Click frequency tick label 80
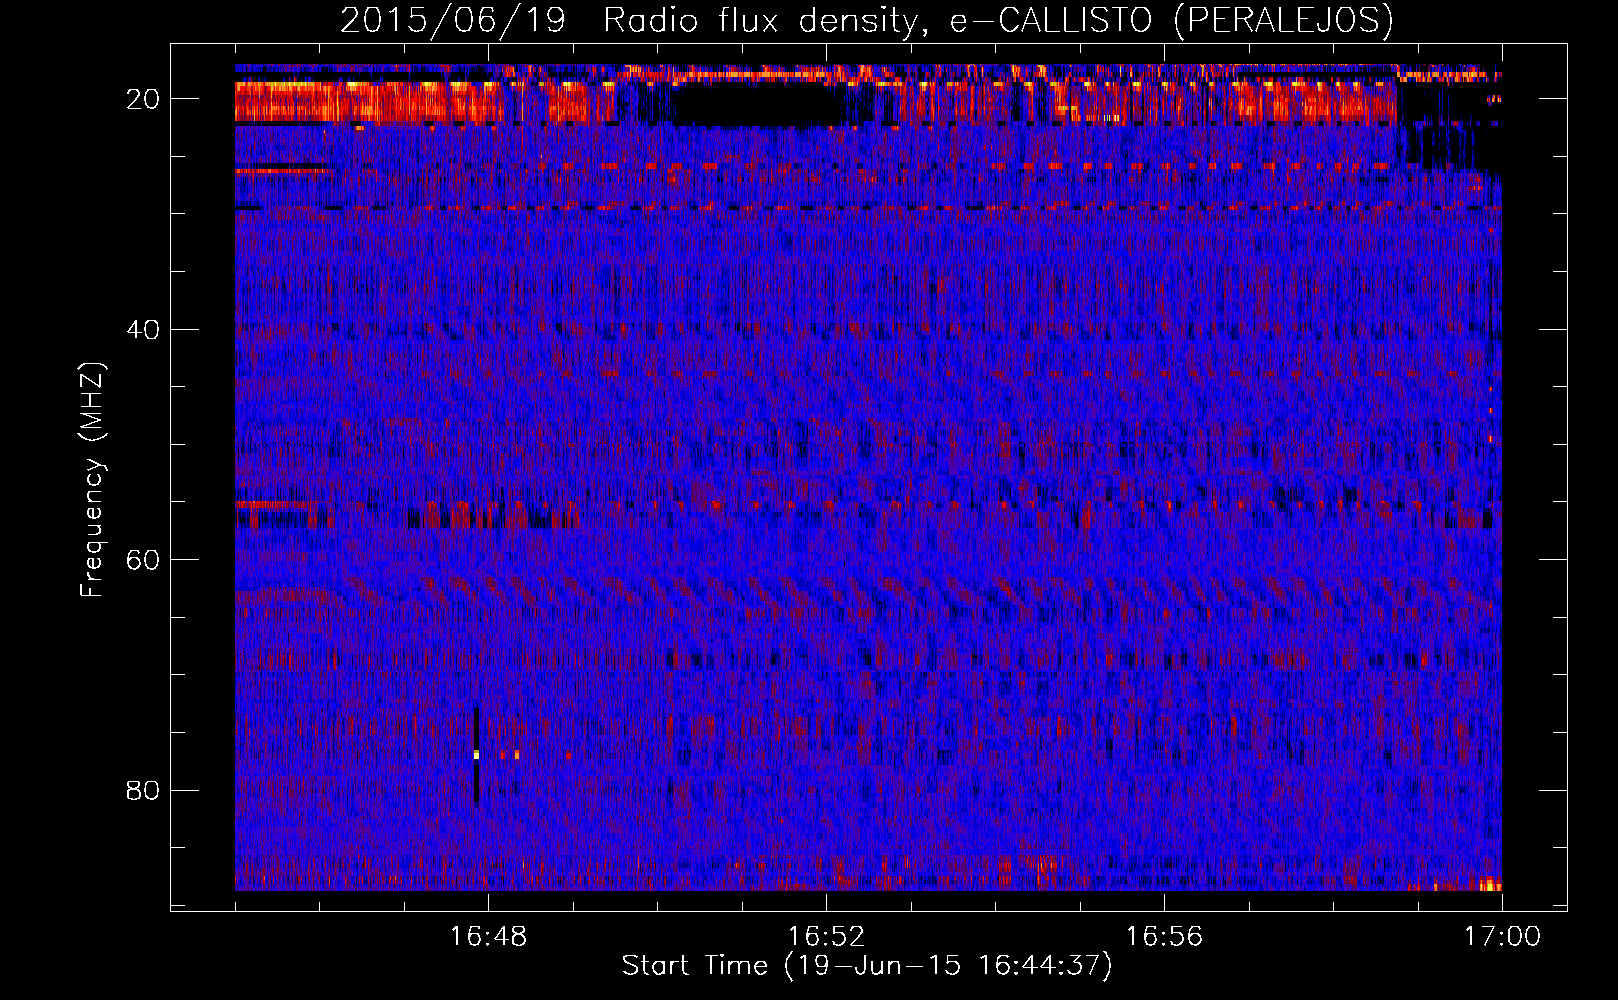The width and height of the screenshot is (1618, 1000). point(144,790)
